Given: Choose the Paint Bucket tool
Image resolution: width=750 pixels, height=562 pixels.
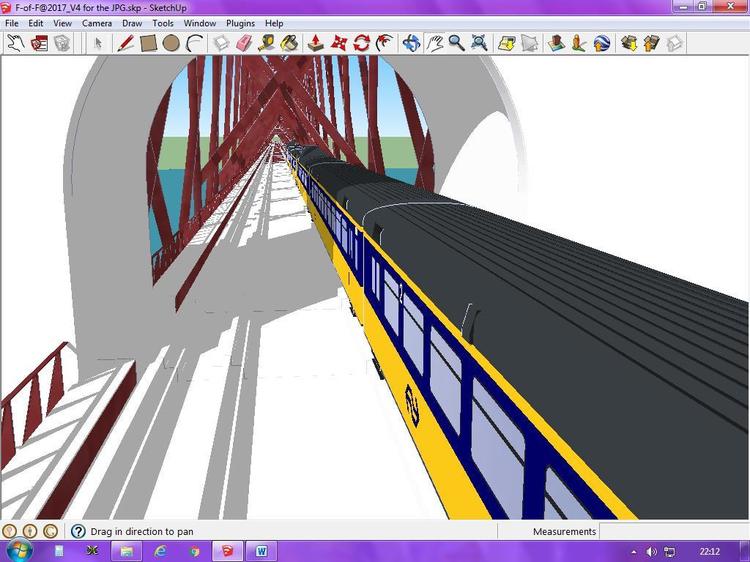Looking at the screenshot, I should [290, 43].
